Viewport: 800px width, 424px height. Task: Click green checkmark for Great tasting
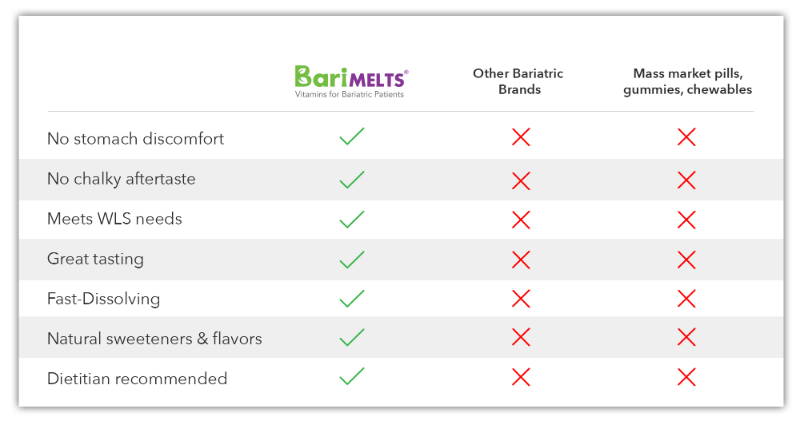(352, 259)
